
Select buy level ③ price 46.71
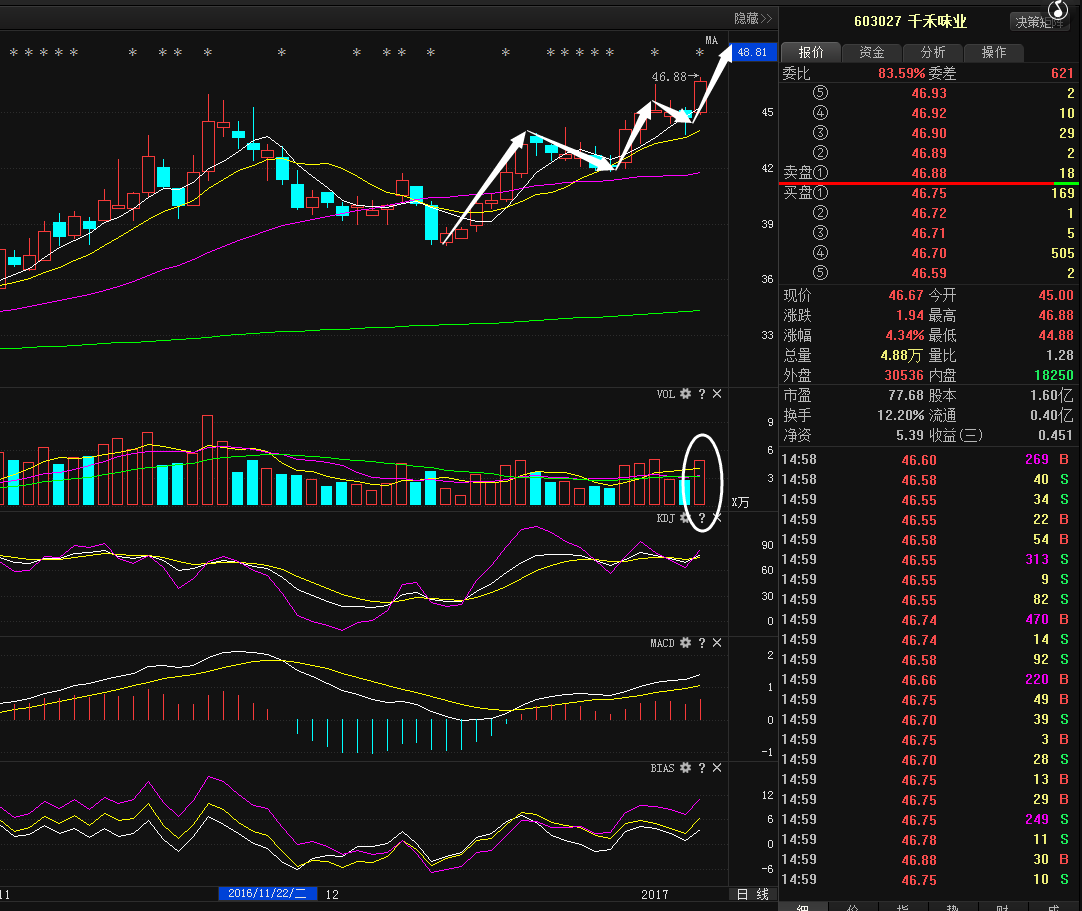[x=929, y=233]
